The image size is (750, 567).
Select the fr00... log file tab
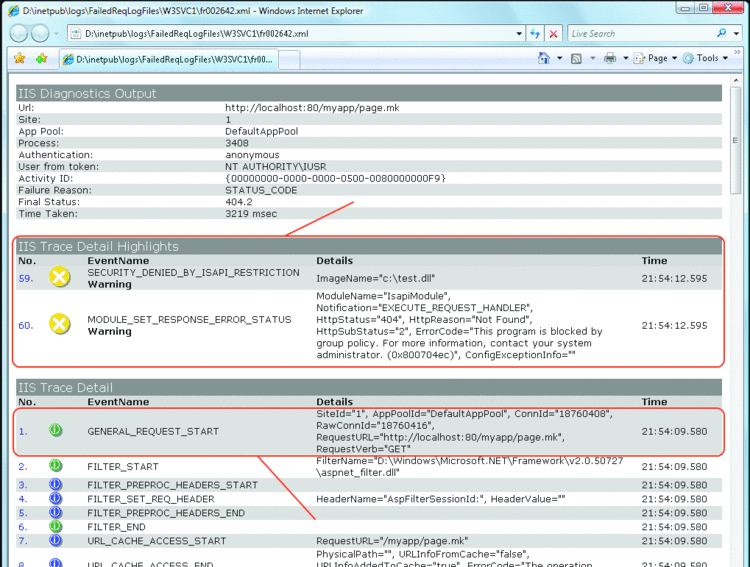pos(168,59)
